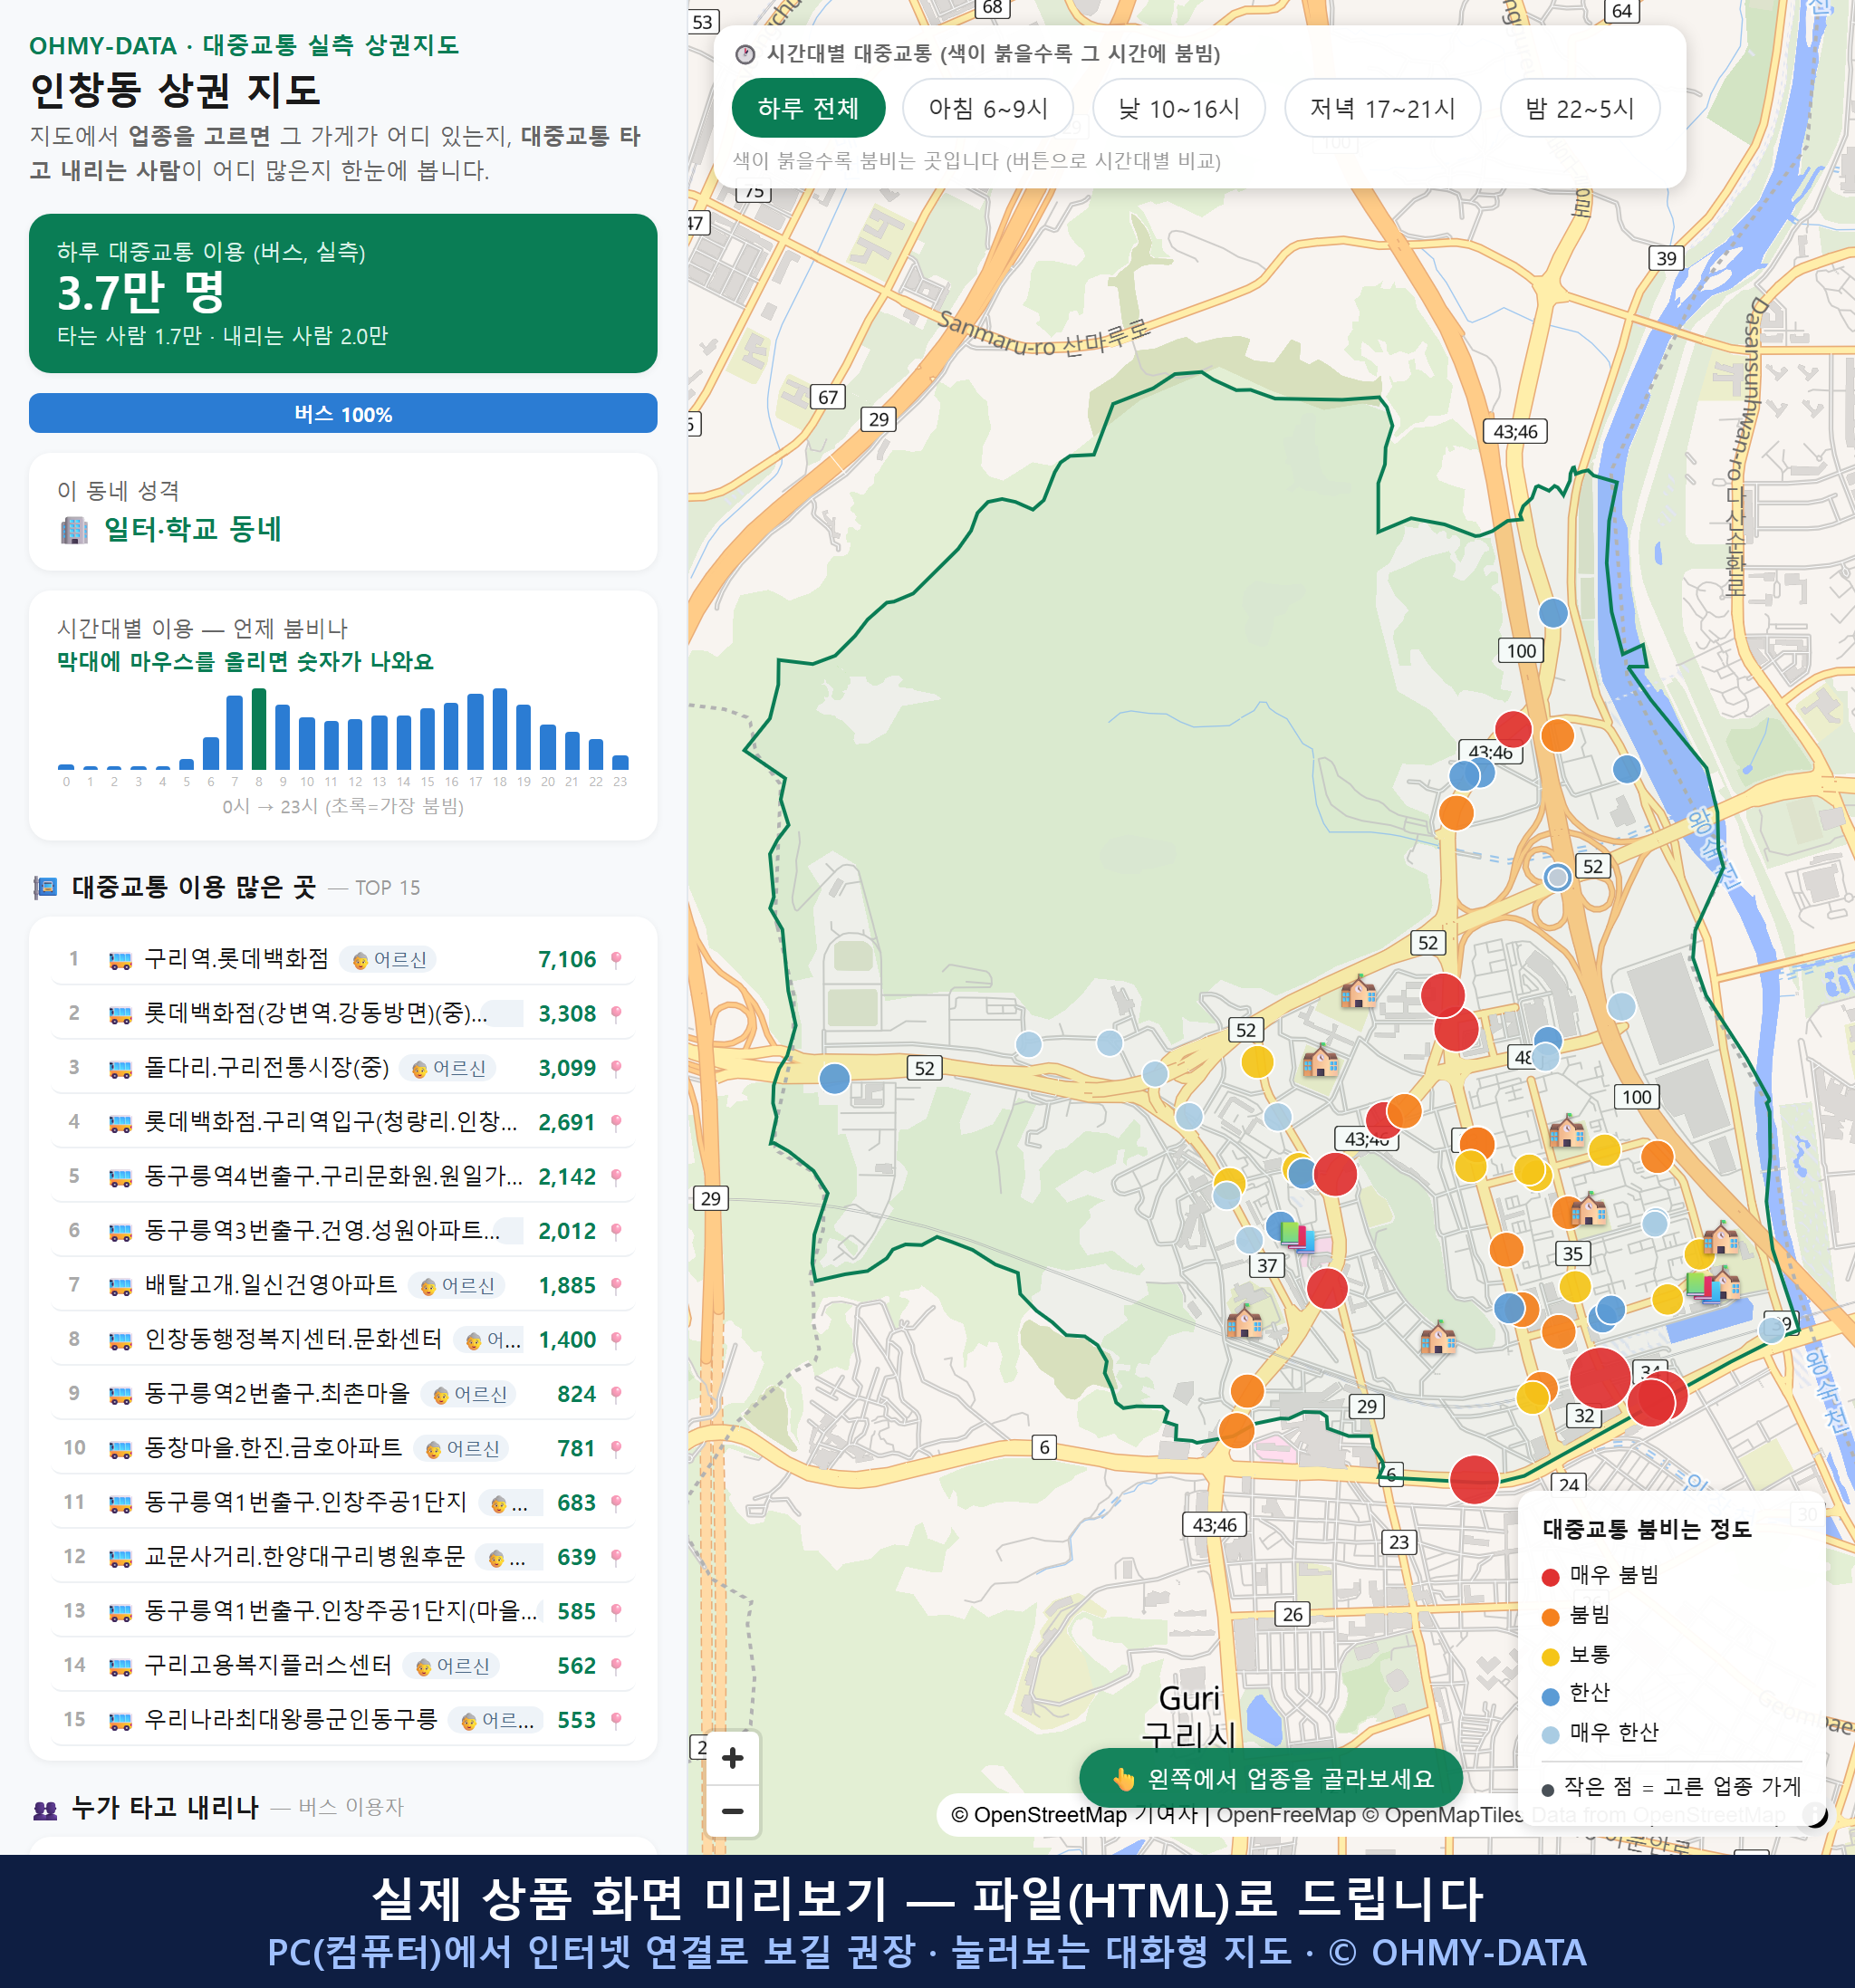Select the 하루 전체 time filter
Image resolution: width=1855 pixels, height=1988 pixels.
coord(808,108)
